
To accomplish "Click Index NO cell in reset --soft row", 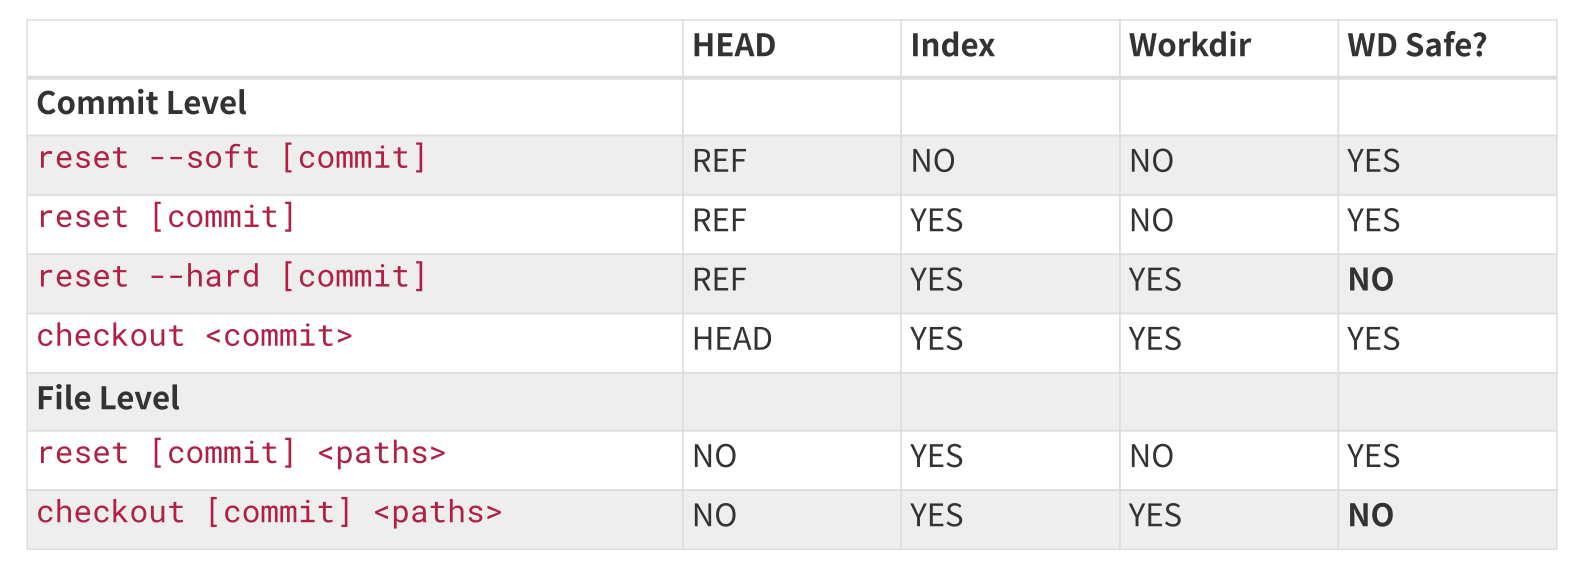I will (932, 162).
